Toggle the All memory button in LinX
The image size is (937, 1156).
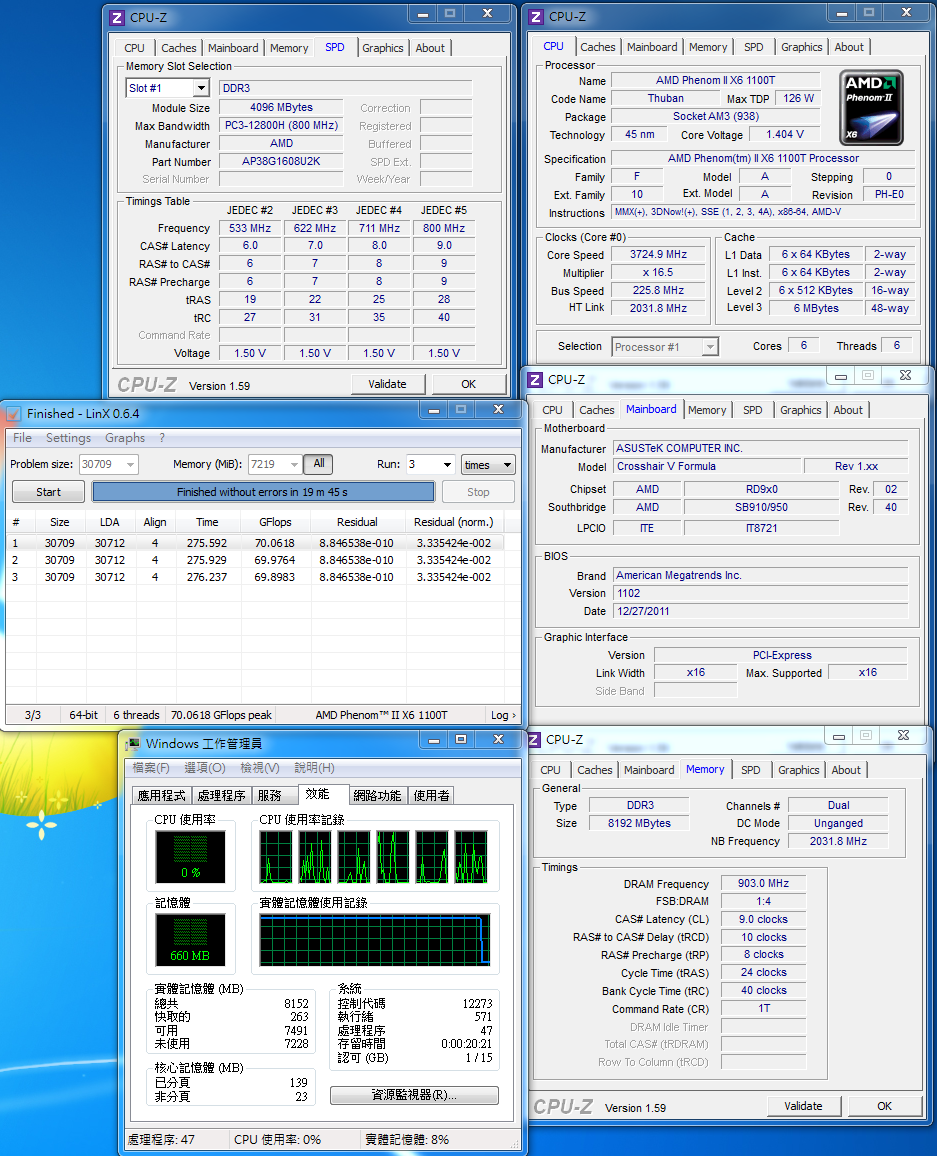point(318,464)
